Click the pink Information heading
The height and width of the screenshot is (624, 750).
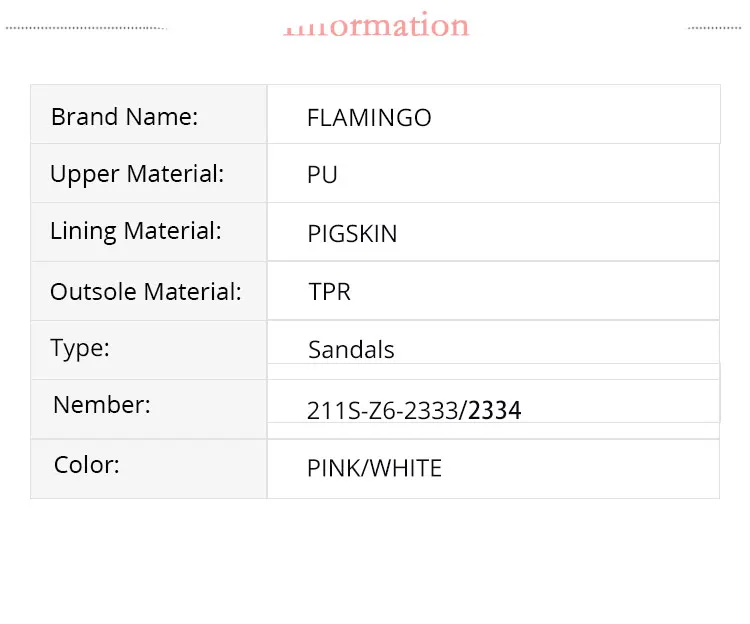(x=377, y=25)
